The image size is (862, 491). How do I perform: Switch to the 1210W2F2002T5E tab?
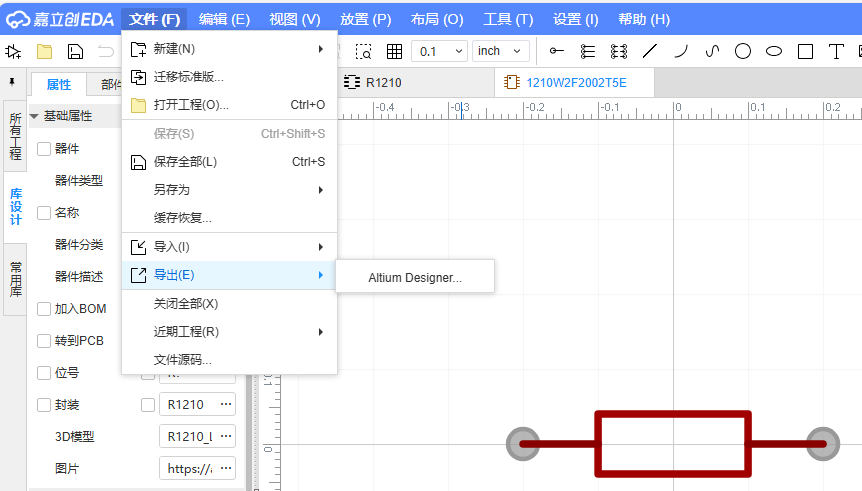(574, 82)
